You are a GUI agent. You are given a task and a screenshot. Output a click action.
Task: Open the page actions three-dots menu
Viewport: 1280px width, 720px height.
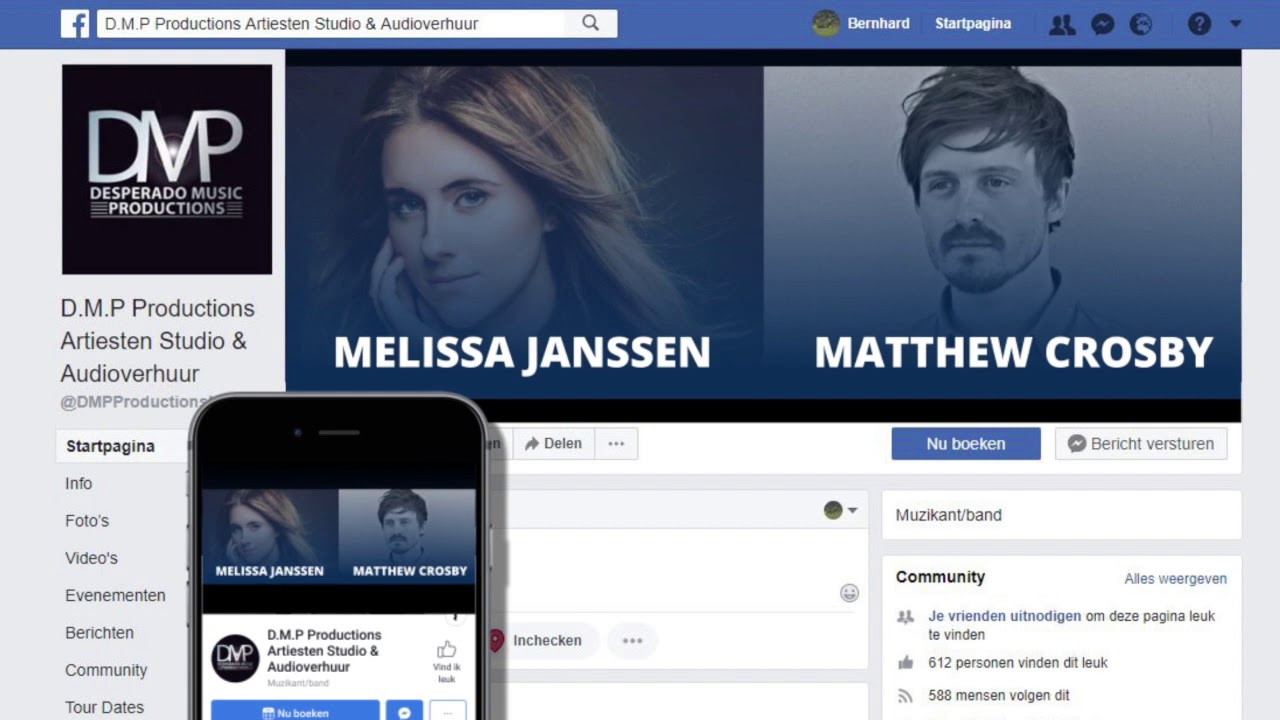[x=616, y=443]
